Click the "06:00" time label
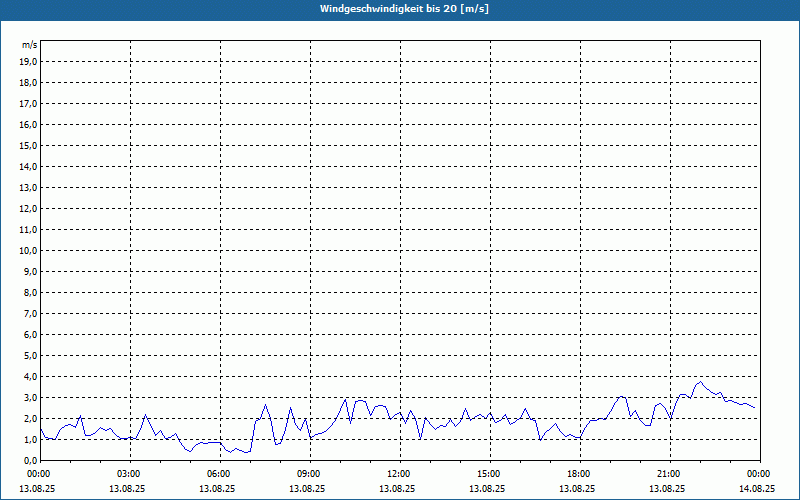Screen dimensions: 800x500 coord(220,474)
